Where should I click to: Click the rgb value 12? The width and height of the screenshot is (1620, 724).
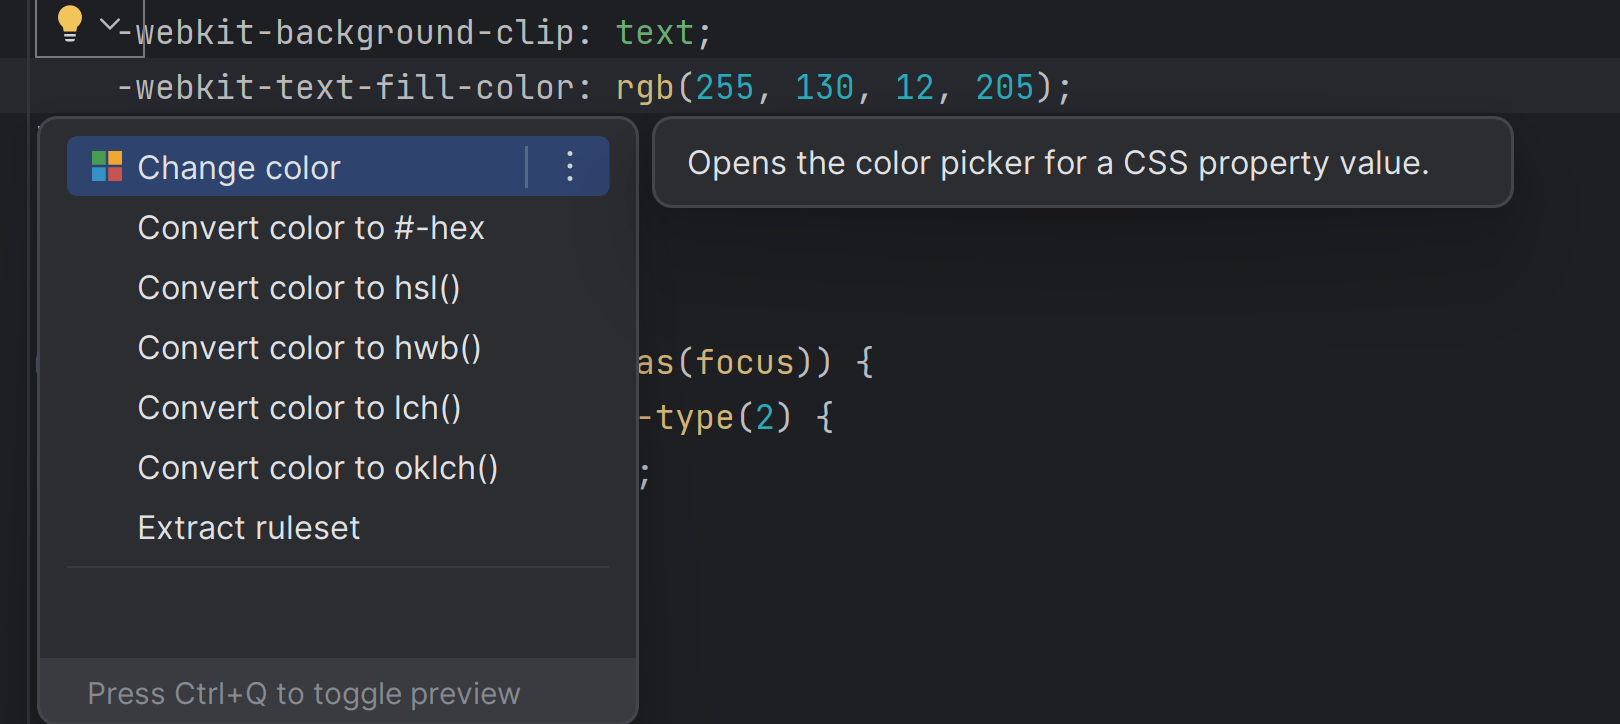(914, 88)
